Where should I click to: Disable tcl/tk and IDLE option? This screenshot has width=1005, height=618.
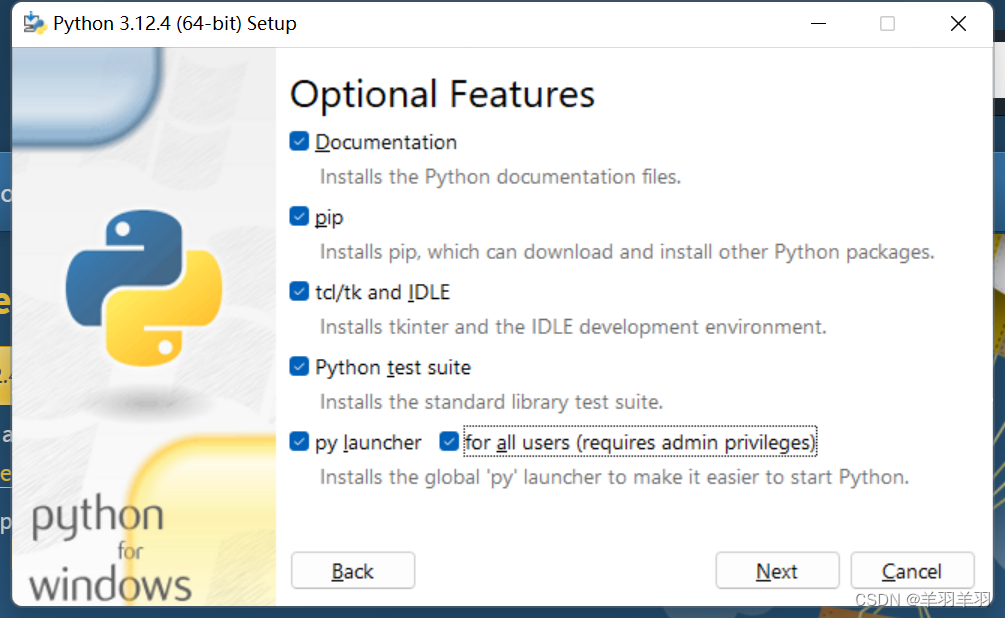(299, 291)
